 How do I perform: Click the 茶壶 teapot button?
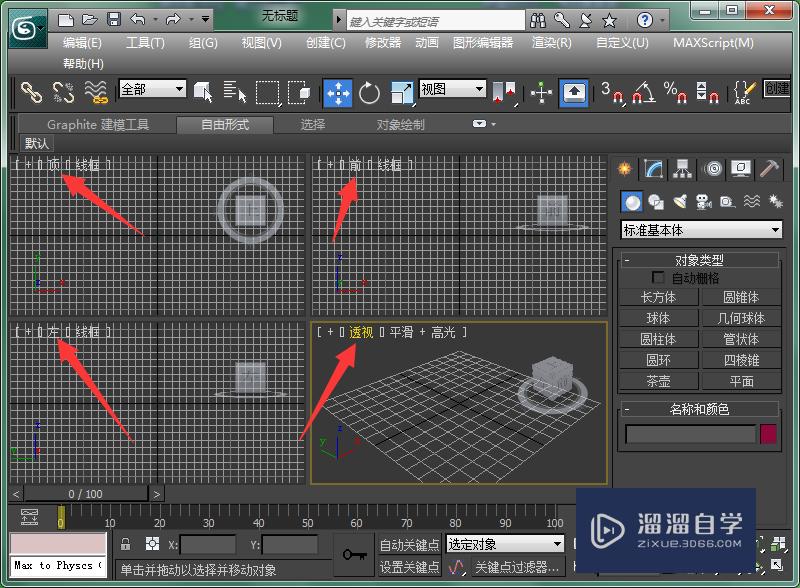658,381
